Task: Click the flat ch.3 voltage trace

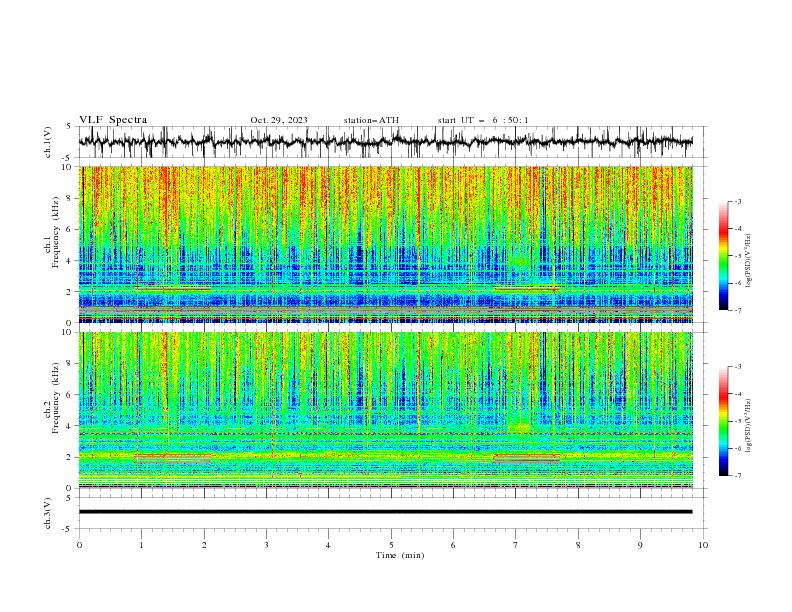Action: (x=386, y=512)
